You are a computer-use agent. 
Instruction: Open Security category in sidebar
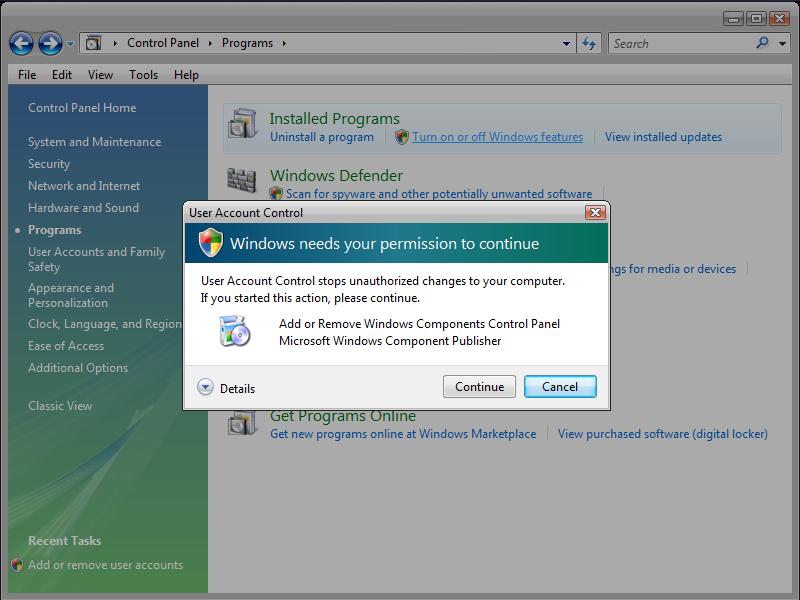point(49,164)
